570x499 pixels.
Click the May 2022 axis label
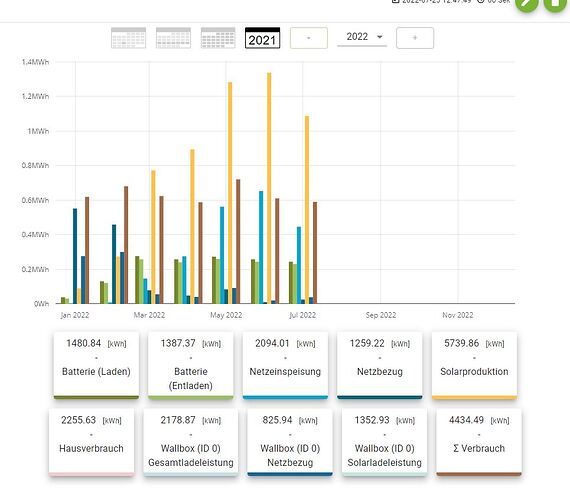tap(226, 315)
